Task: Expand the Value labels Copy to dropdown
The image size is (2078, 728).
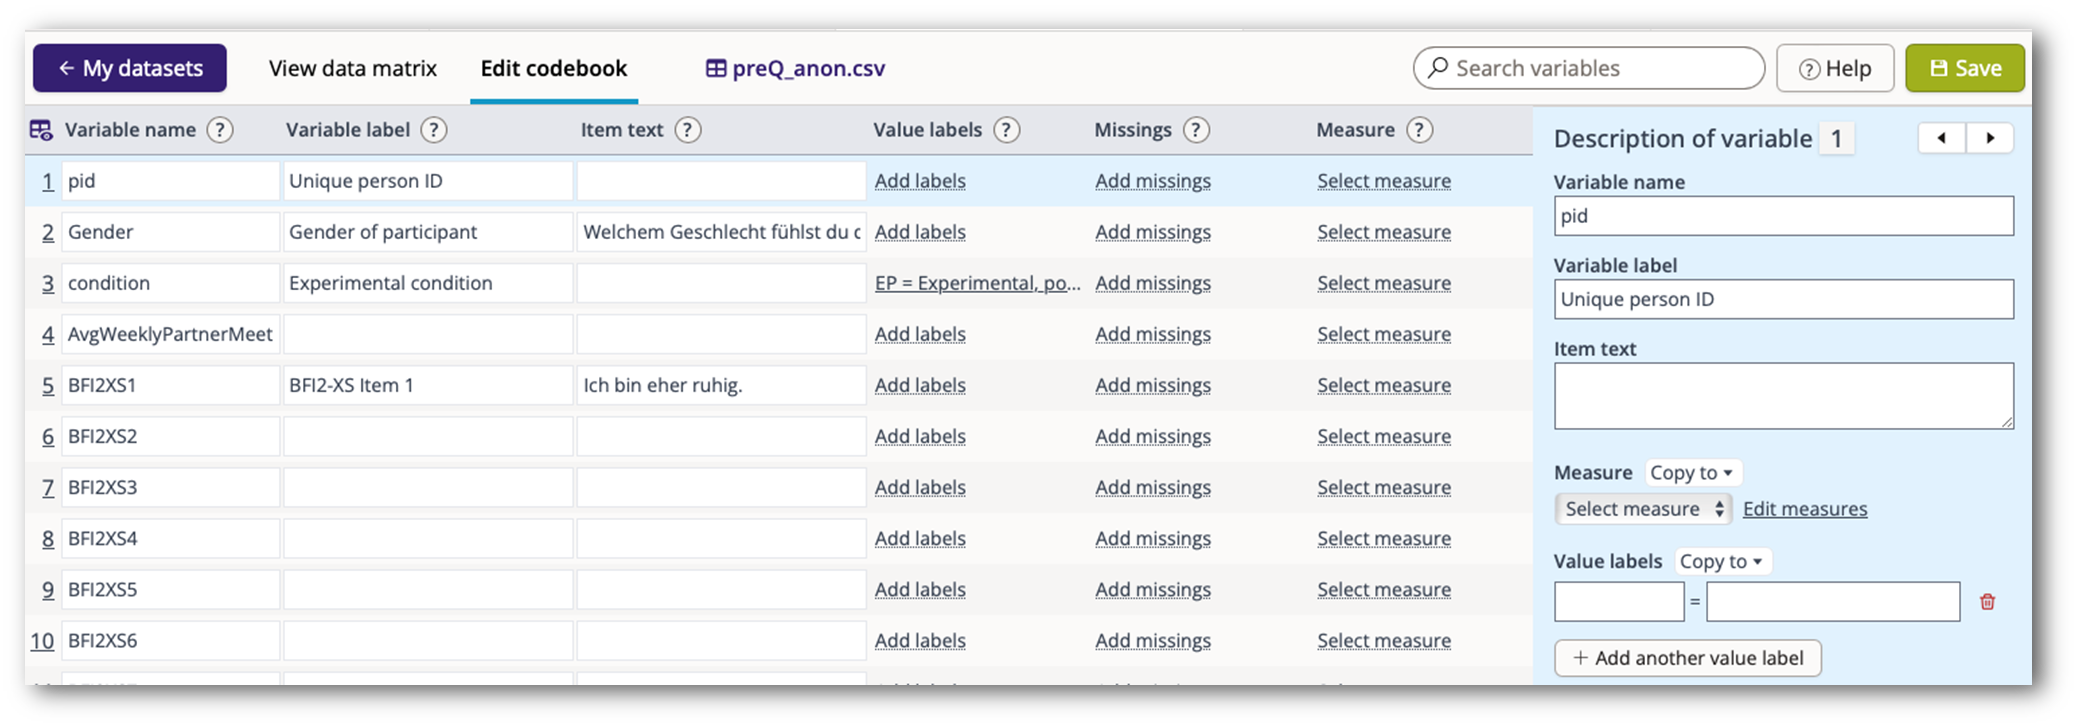Action: pyautogui.click(x=1721, y=562)
